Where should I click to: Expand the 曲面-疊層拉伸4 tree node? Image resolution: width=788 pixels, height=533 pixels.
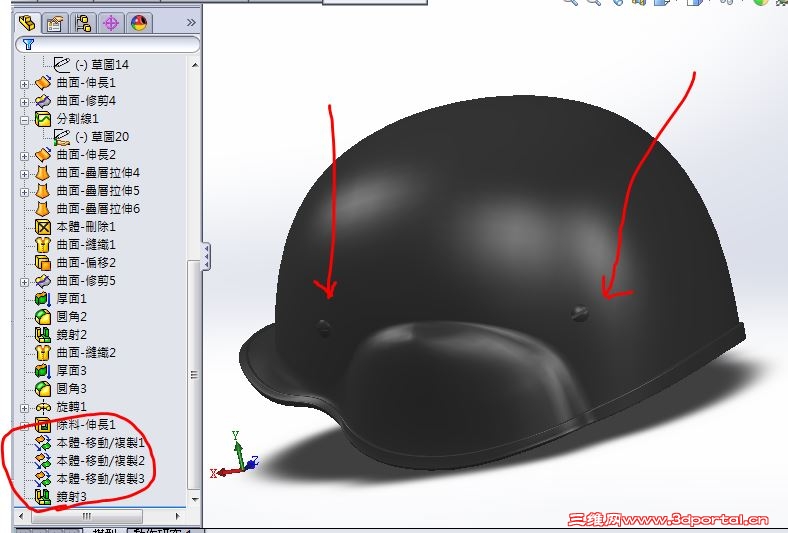point(24,174)
